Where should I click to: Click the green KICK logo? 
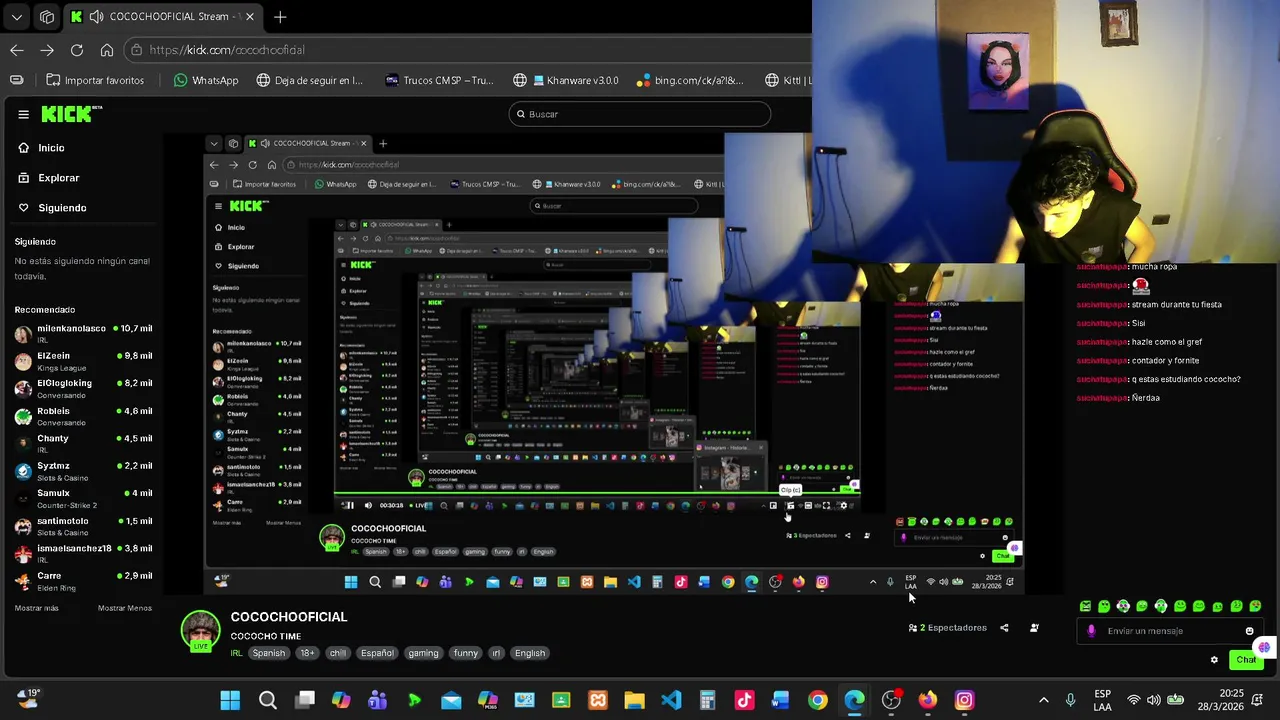71,114
